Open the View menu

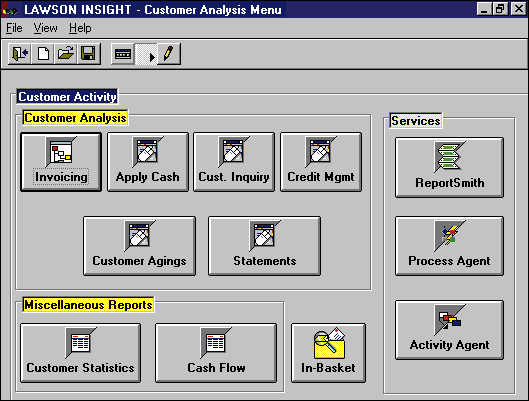coord(46,28)
